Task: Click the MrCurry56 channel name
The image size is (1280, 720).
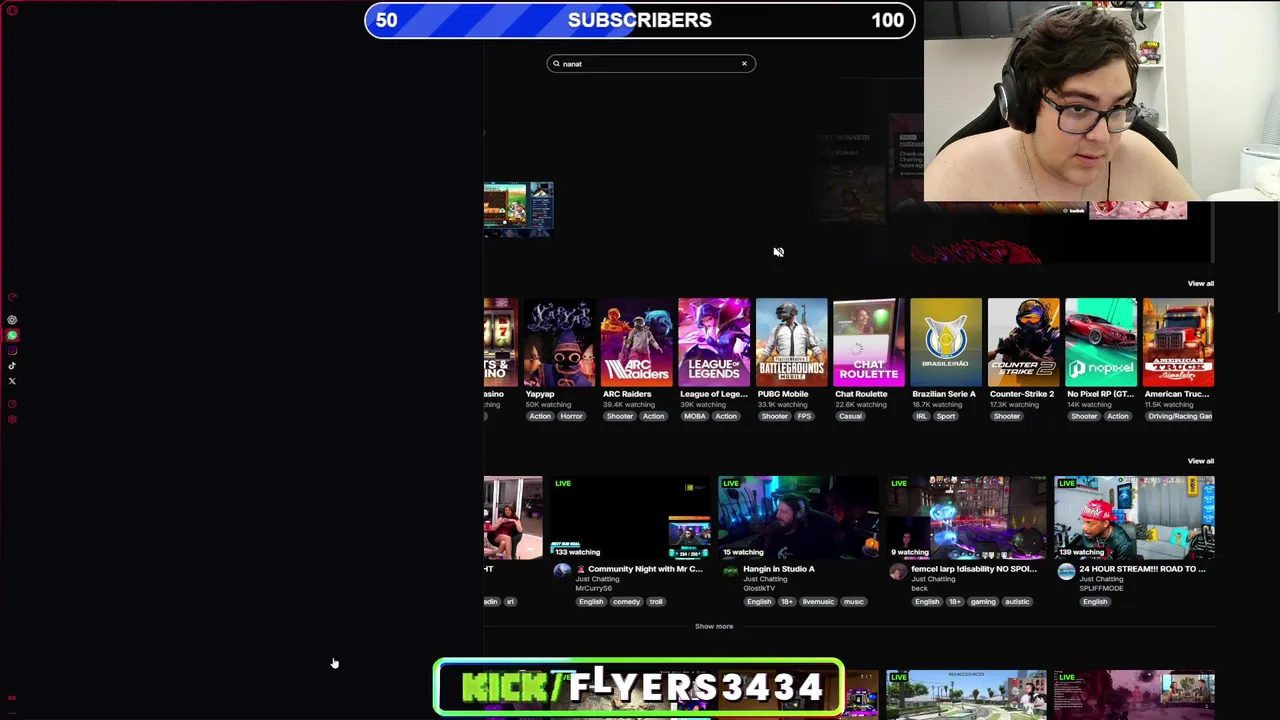Action: point(593,588)
